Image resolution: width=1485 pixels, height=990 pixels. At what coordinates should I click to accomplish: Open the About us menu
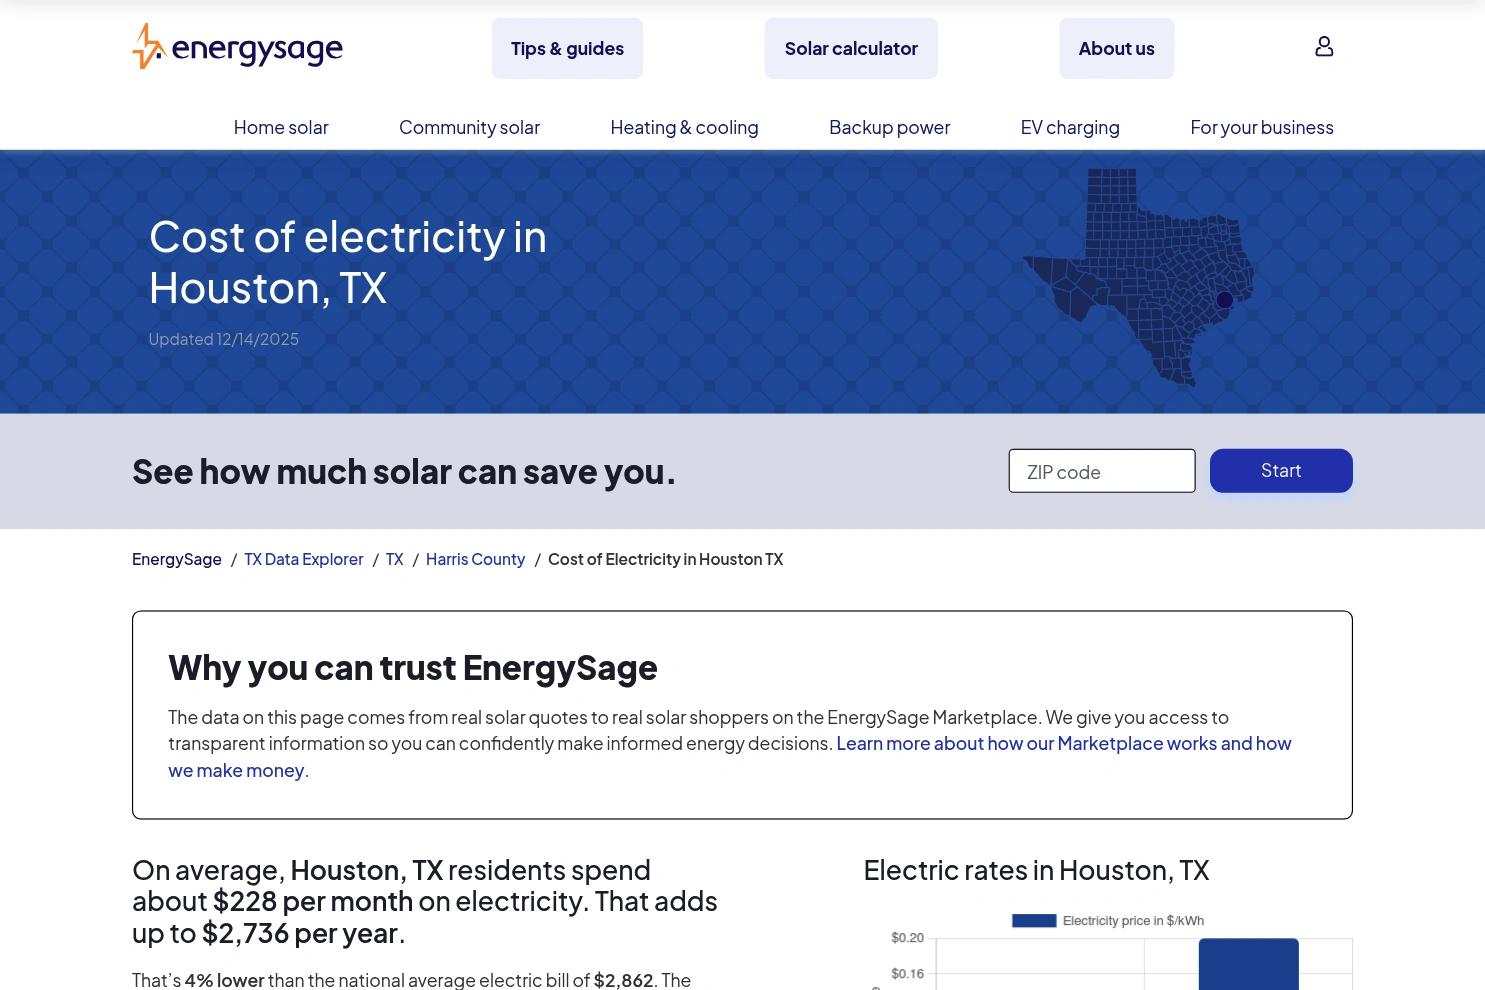point(1116,48)
